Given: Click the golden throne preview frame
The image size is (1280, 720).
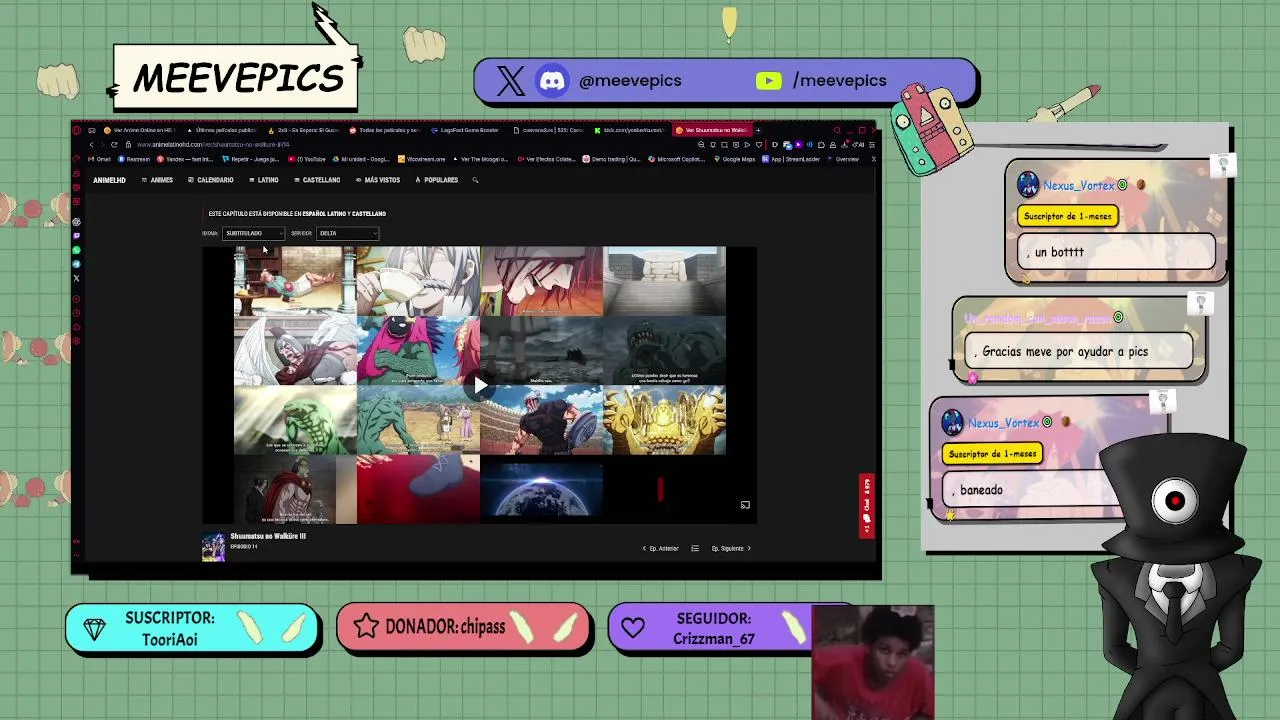Looking at the screenshot, I should [664, 420].
